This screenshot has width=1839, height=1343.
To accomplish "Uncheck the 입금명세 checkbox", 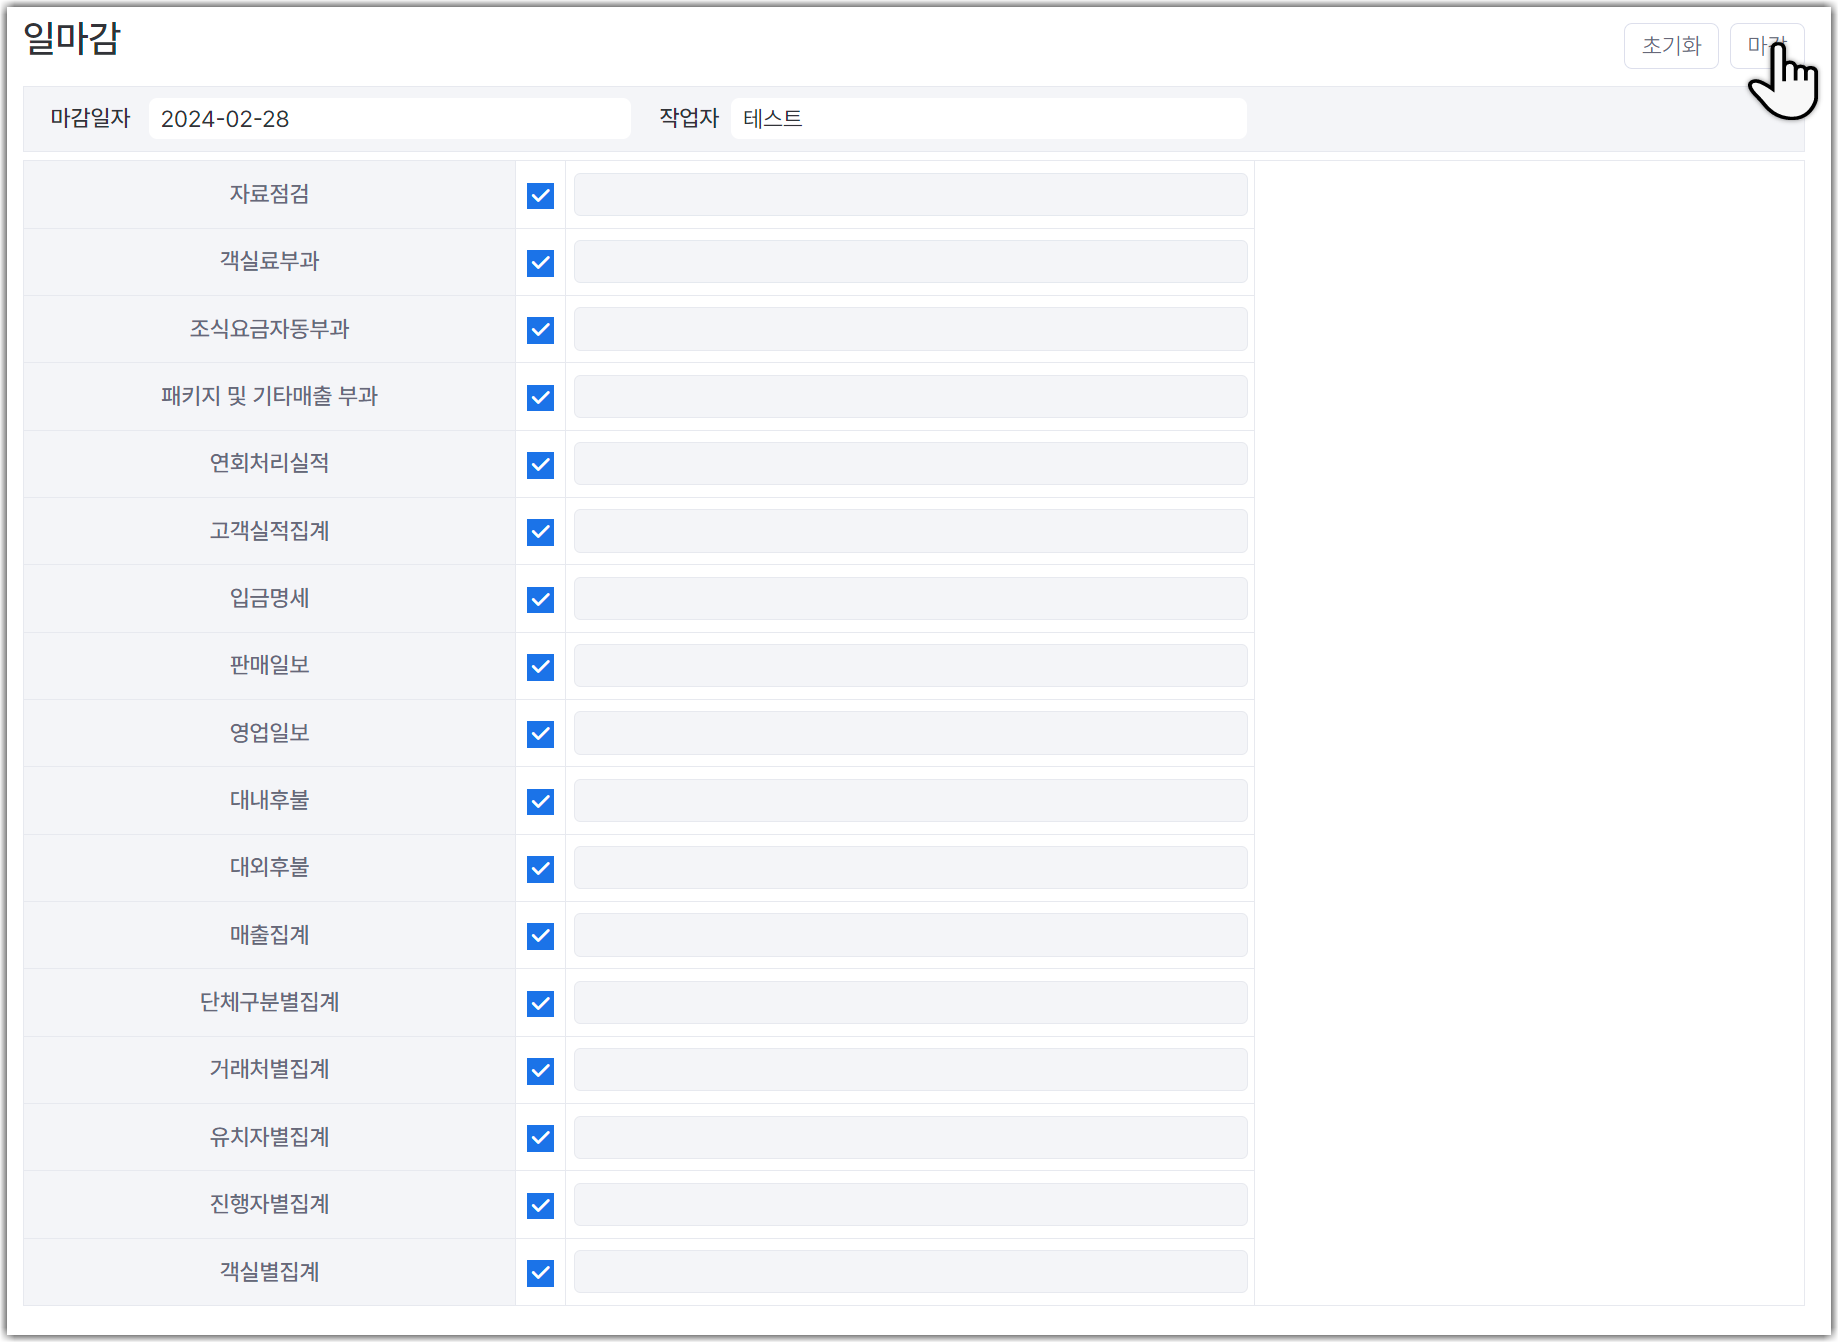I will [541, 600].
